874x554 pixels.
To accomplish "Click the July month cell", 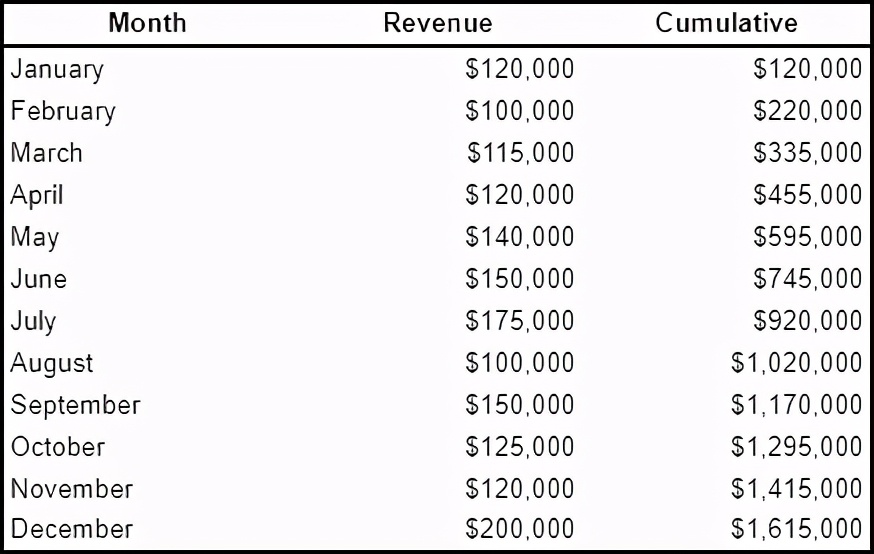I will 33,322.
